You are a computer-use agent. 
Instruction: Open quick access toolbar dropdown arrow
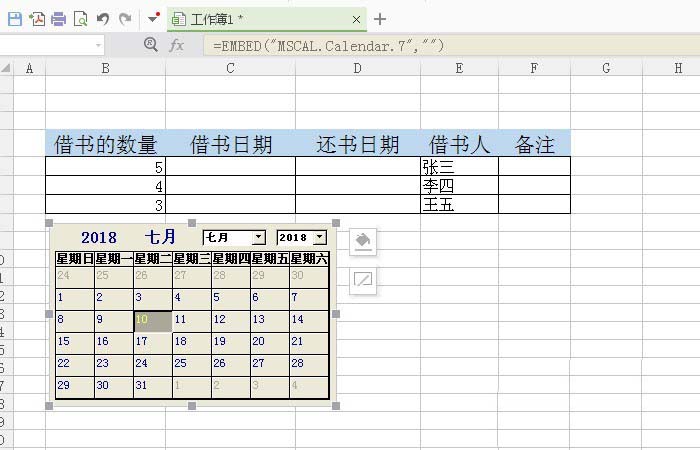tap(154, 18)
